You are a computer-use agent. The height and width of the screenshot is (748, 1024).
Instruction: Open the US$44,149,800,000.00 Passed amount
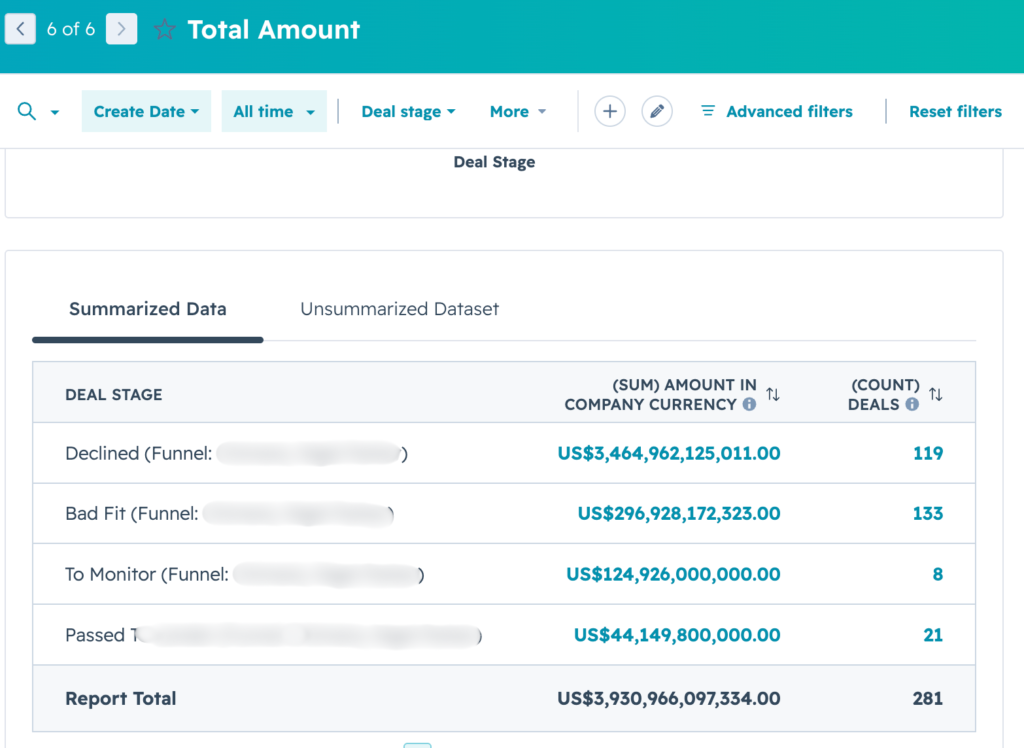(677, 635)
